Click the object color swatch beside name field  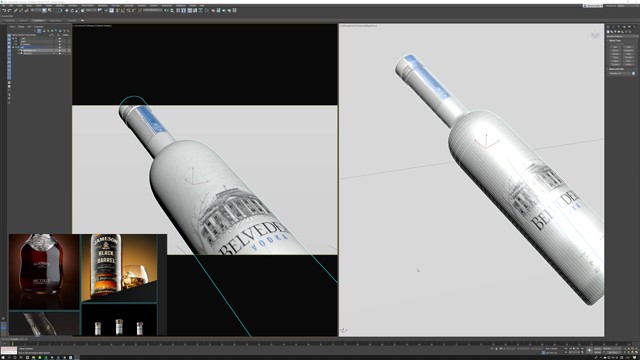pos(633,73)
